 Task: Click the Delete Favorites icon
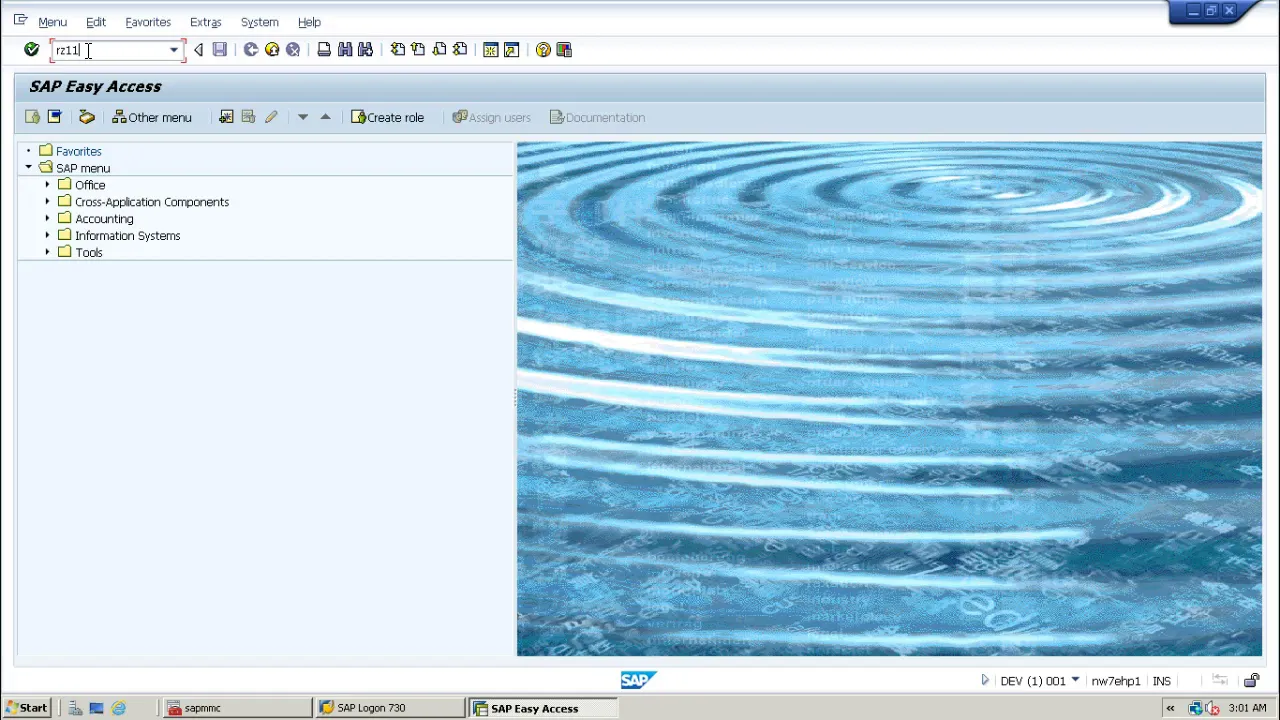[248, 117]
